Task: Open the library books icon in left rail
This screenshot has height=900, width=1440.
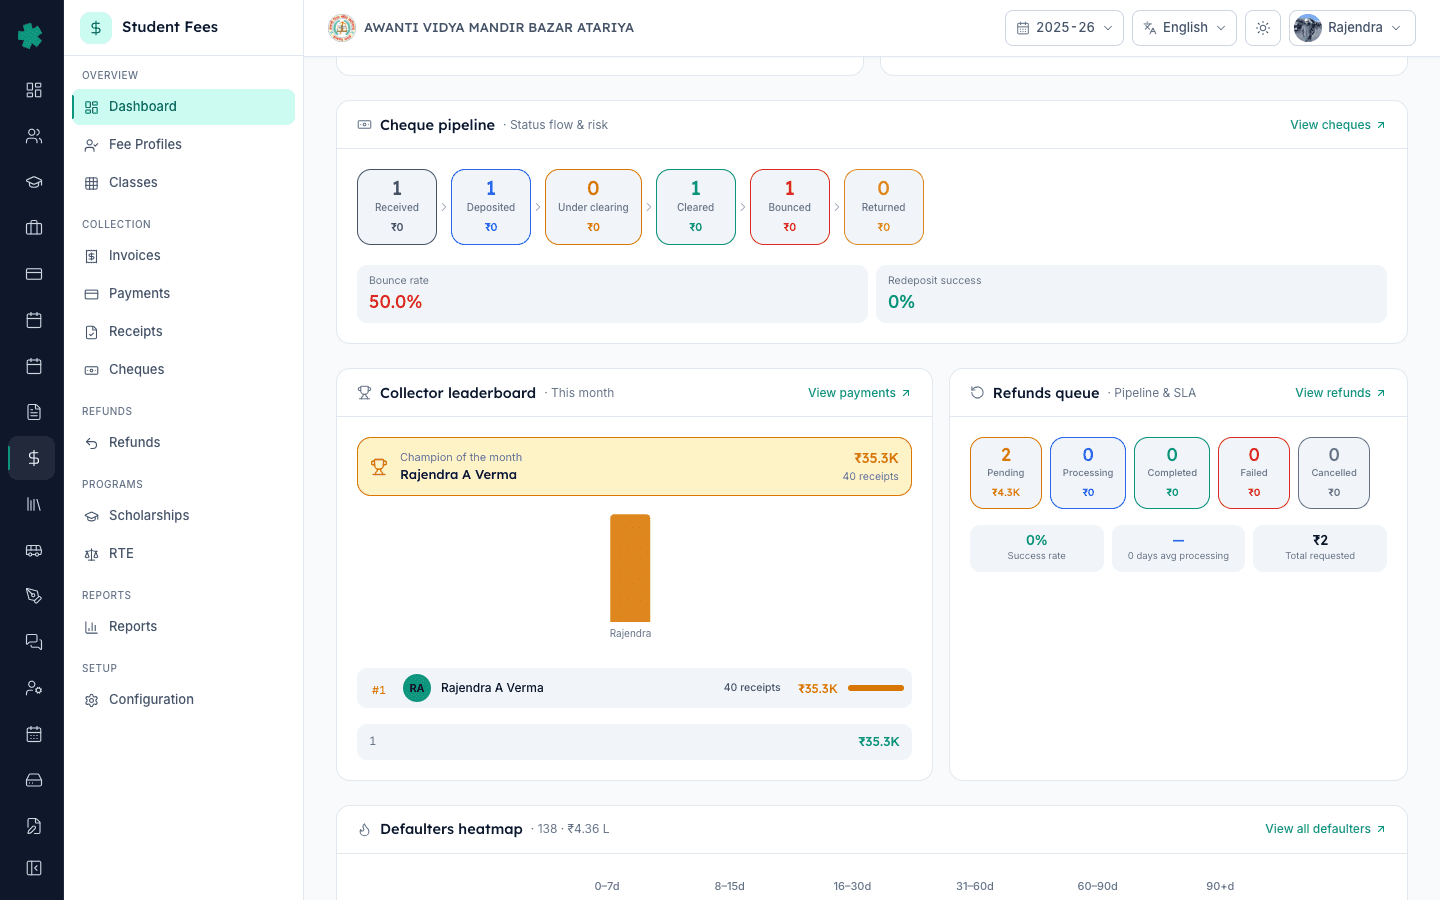Action: pos(34,504)
